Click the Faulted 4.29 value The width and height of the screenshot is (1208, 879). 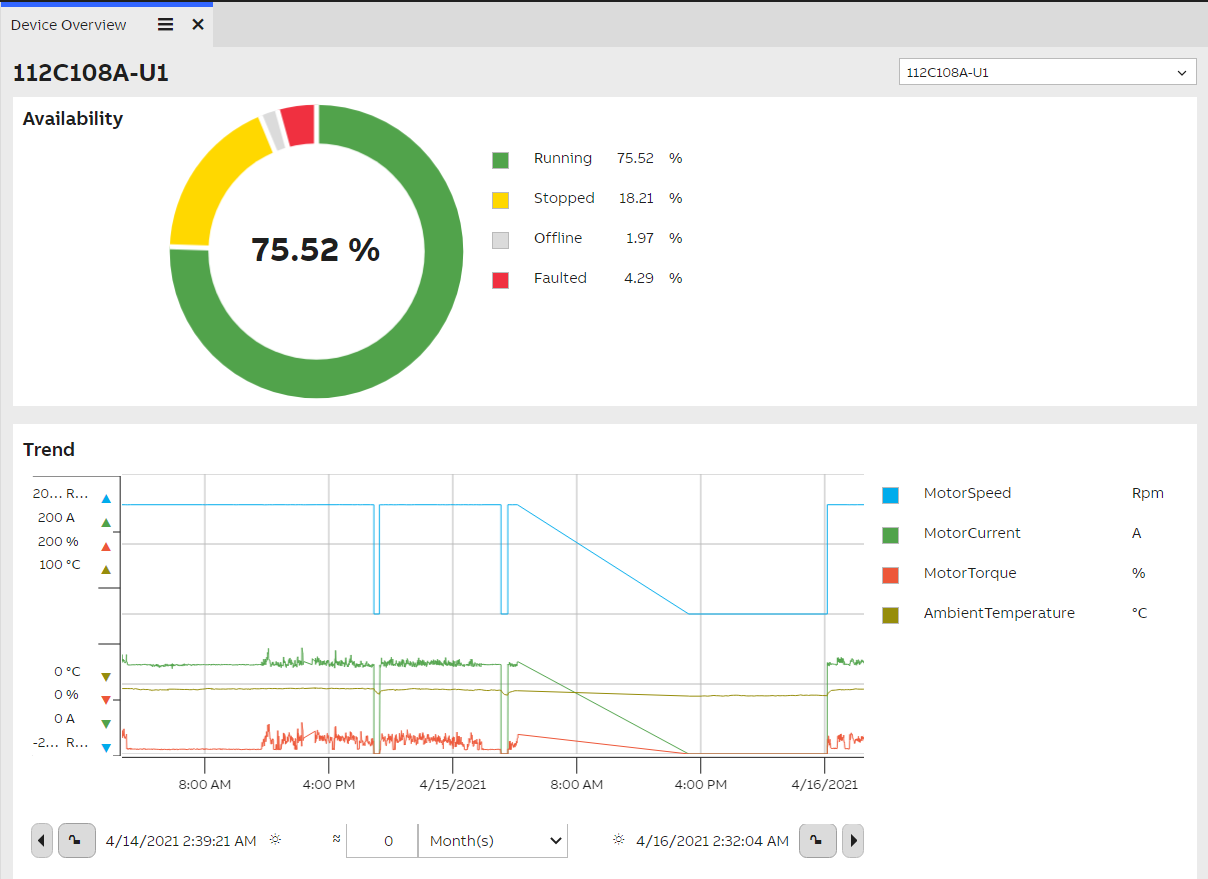(639, 278)
